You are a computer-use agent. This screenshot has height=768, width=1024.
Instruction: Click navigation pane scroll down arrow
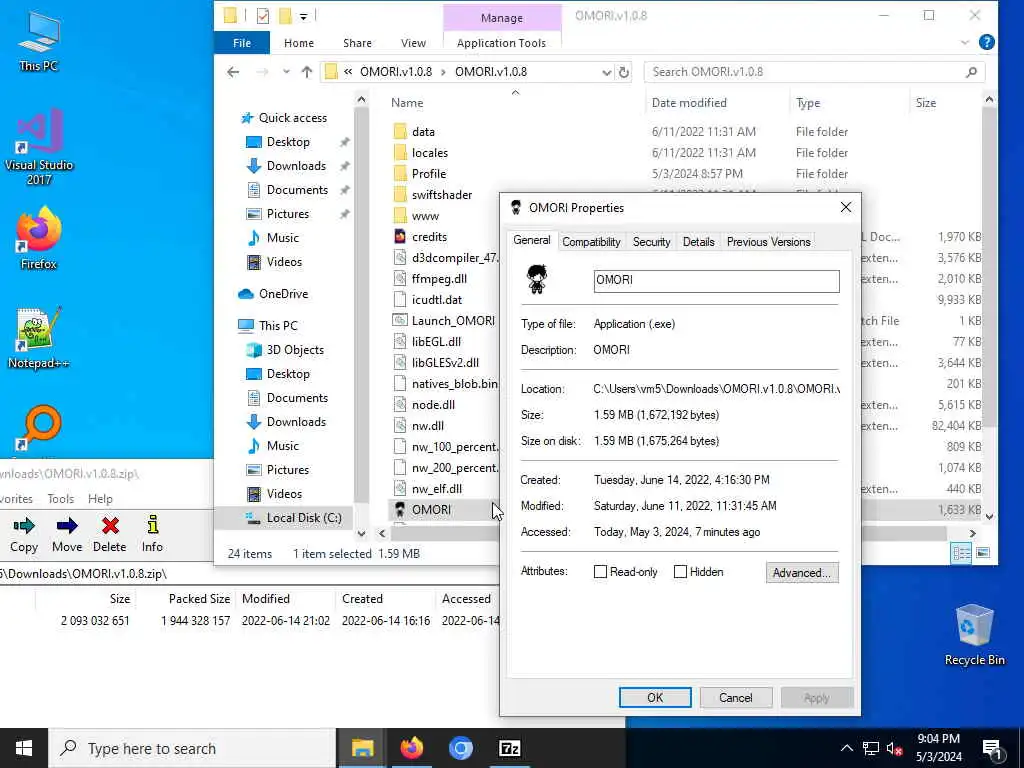pyautogui.click(x=361, y=533)
